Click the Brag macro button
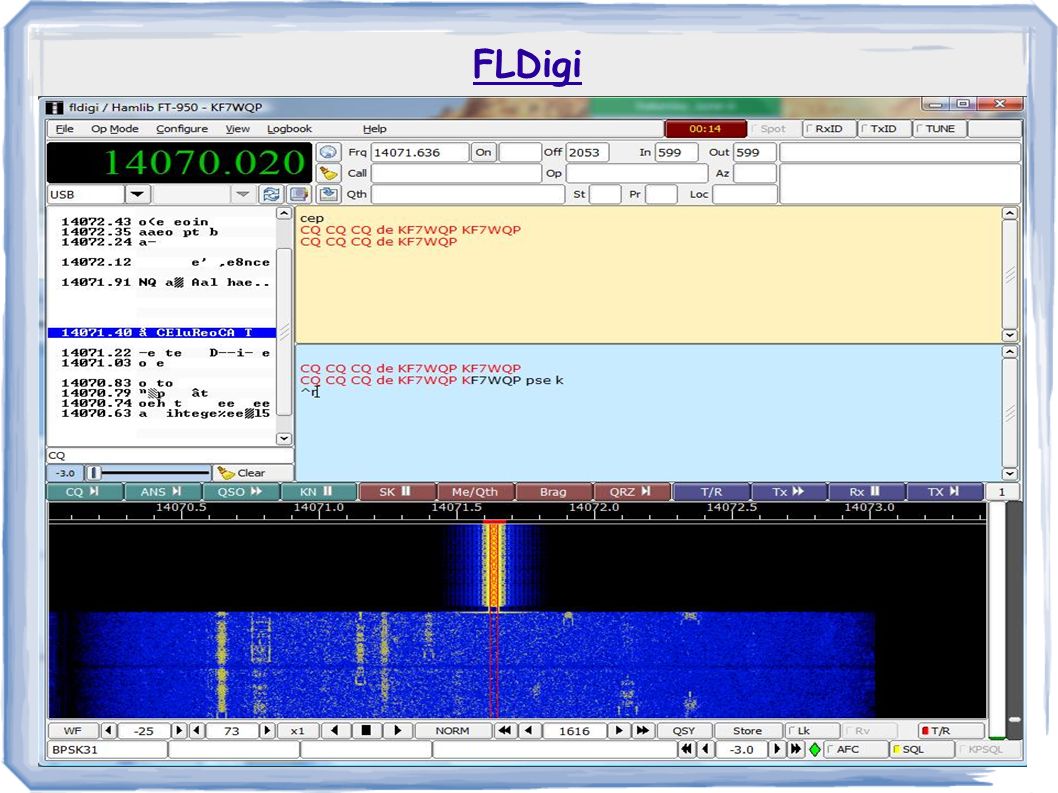 point(554,491)
